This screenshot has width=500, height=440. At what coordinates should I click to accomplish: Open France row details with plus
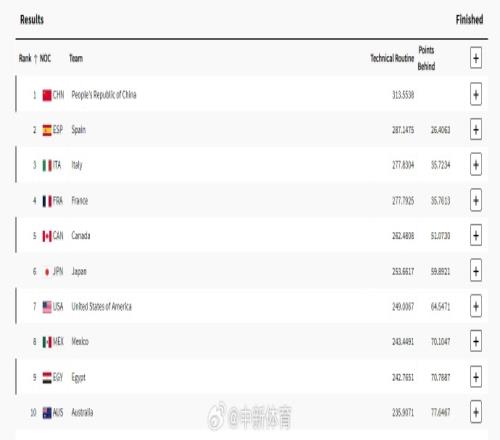[x=476, y=200]
